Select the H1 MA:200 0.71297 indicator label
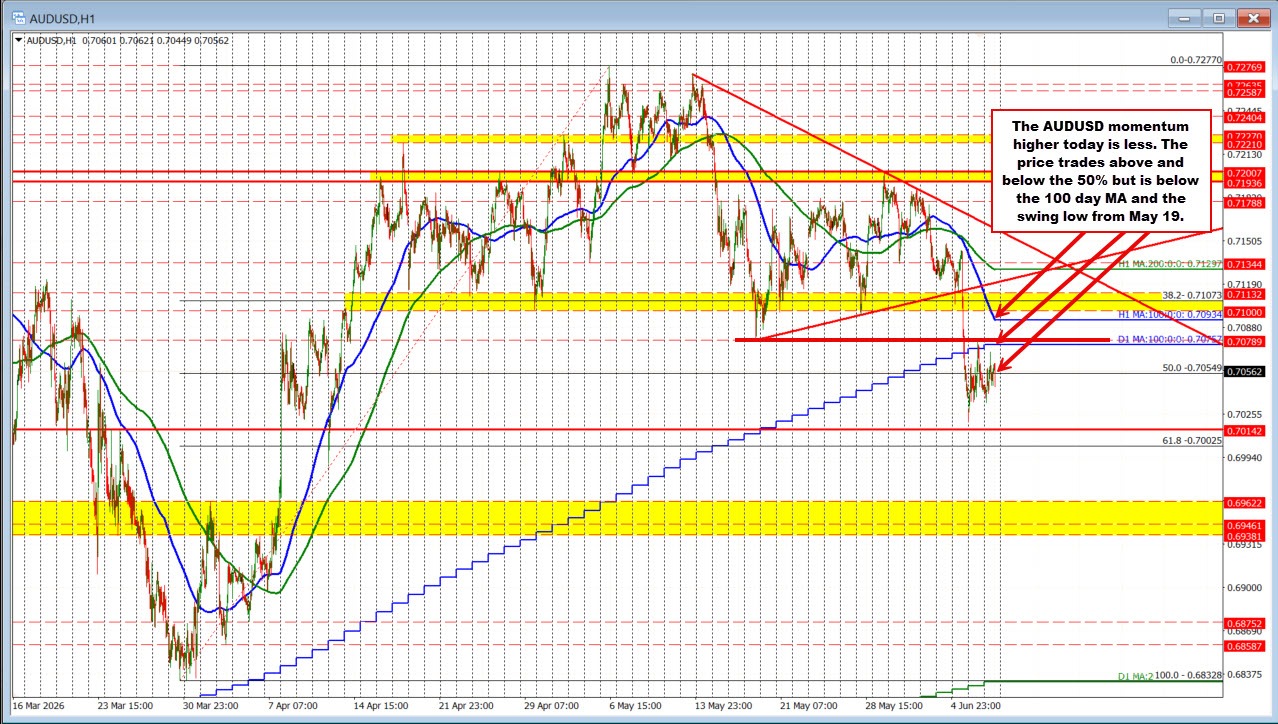 [x=1169, y=264]
